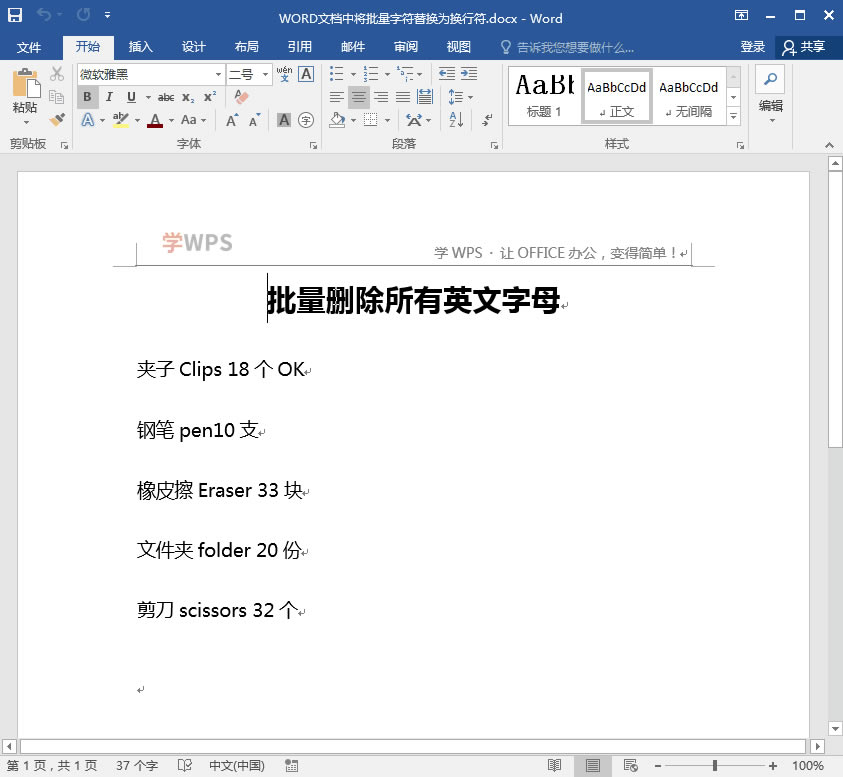Save the document from the quick access toolbar
The width and height of the screenshot is (843, 777).
coord(15,16)
